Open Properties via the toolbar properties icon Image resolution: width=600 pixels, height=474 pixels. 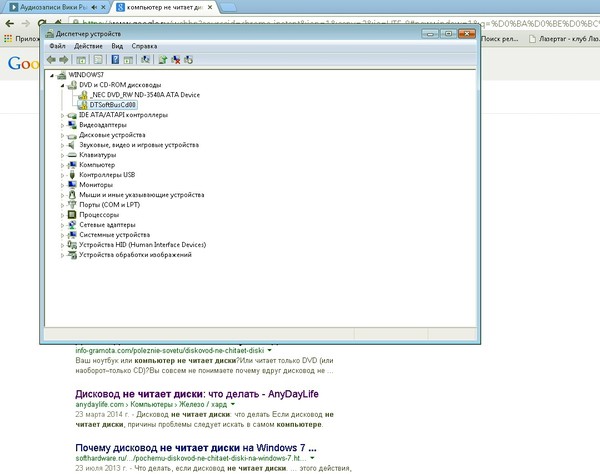click(98, 60)
